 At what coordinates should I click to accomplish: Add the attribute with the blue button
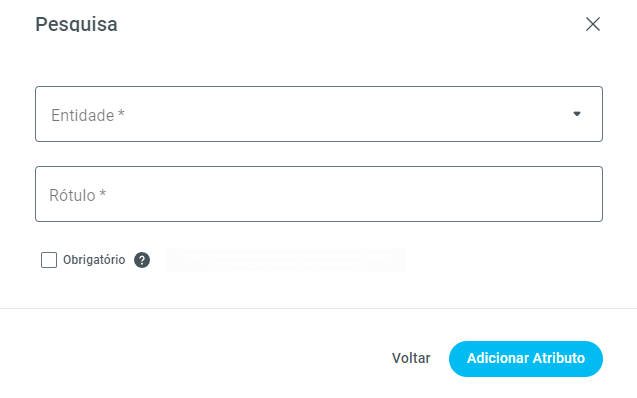pyautogui.click(x=526, y=359)
